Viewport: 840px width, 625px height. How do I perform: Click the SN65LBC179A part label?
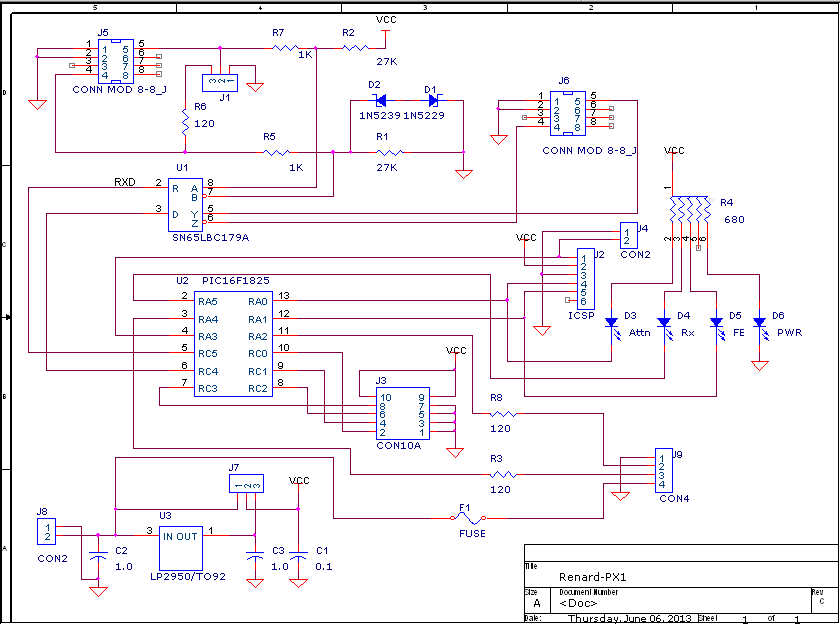tap(211, 238)
